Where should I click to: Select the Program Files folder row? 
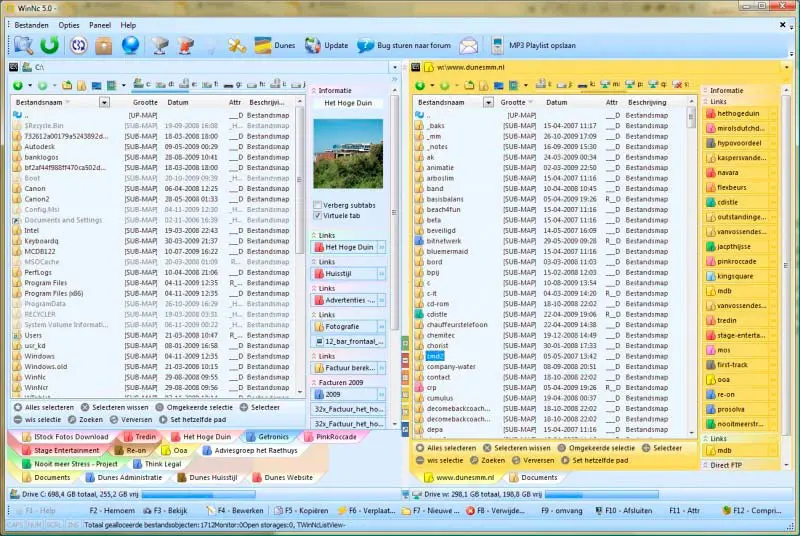pyautogui.click(x=153, y=283)
